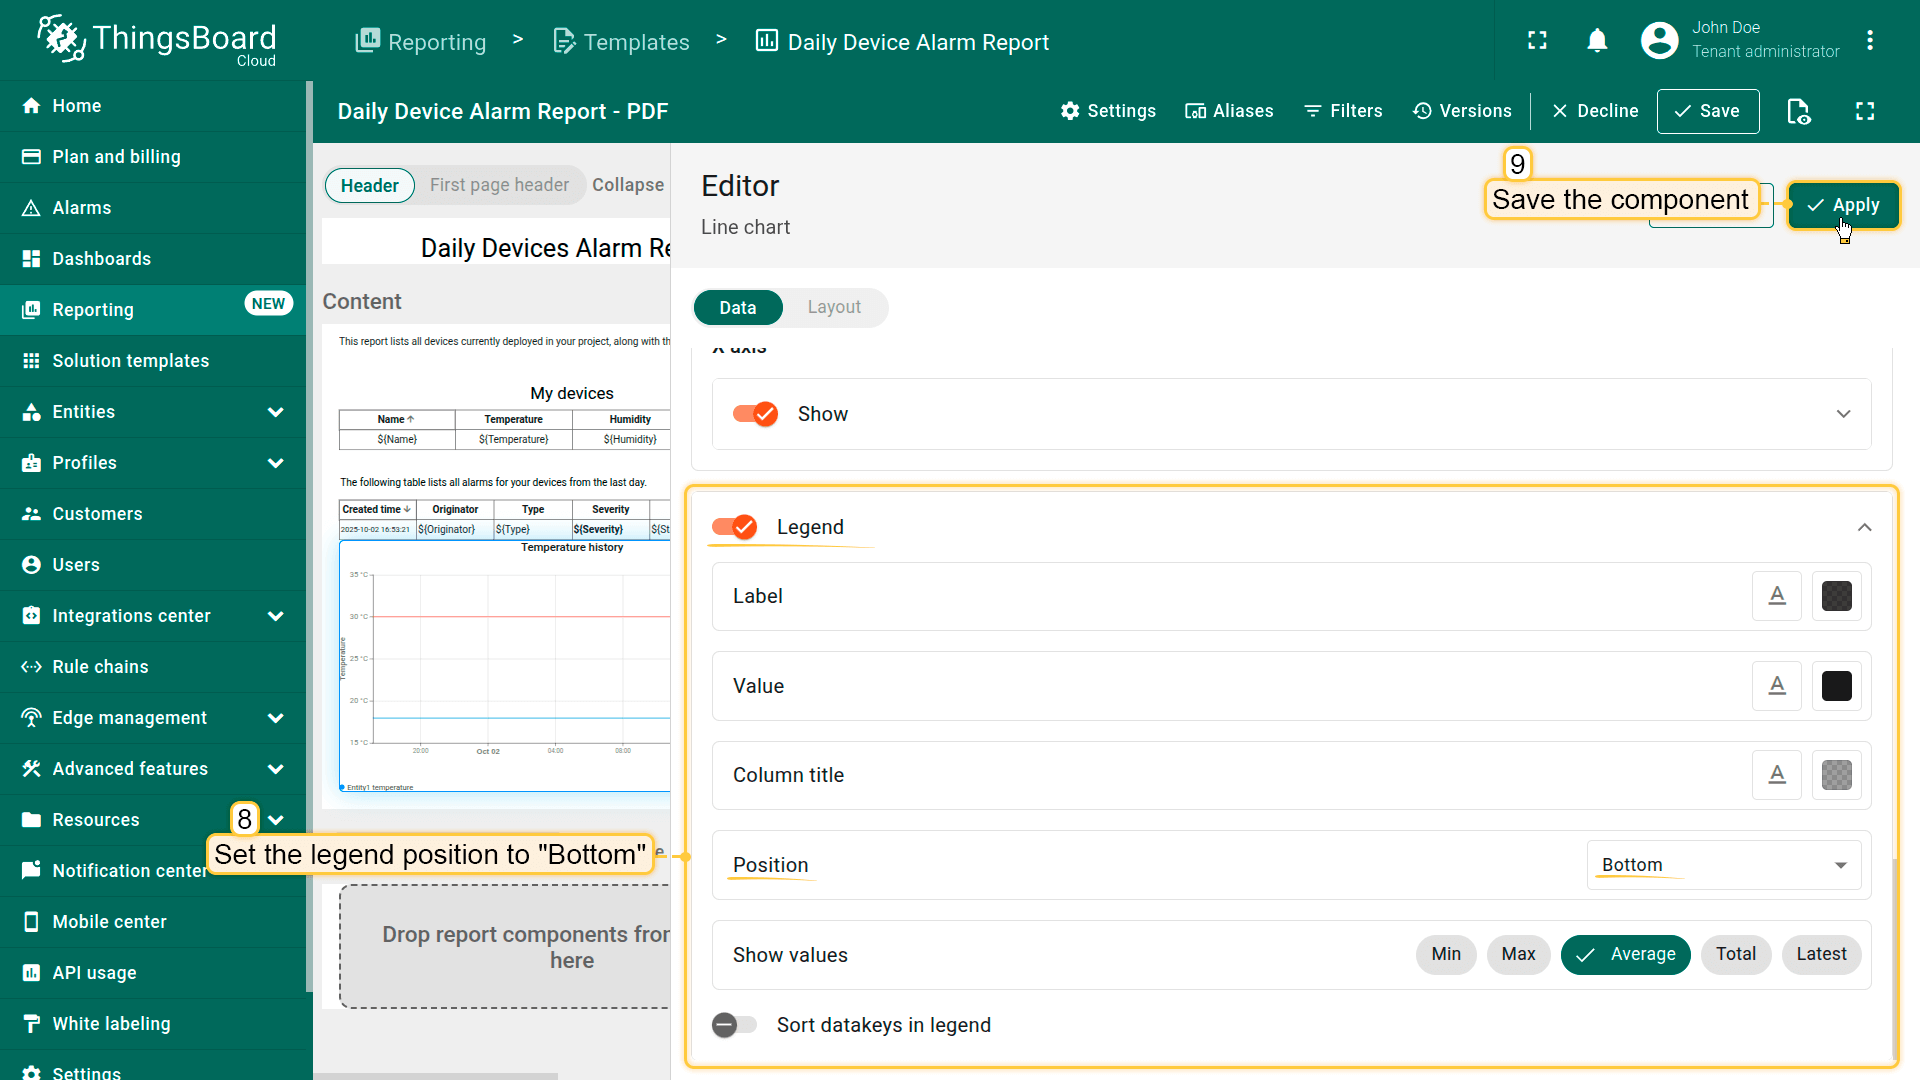Click the Label font settings icon
Viewport: 1920px width, 1080px height.
tap(1777, 596)
